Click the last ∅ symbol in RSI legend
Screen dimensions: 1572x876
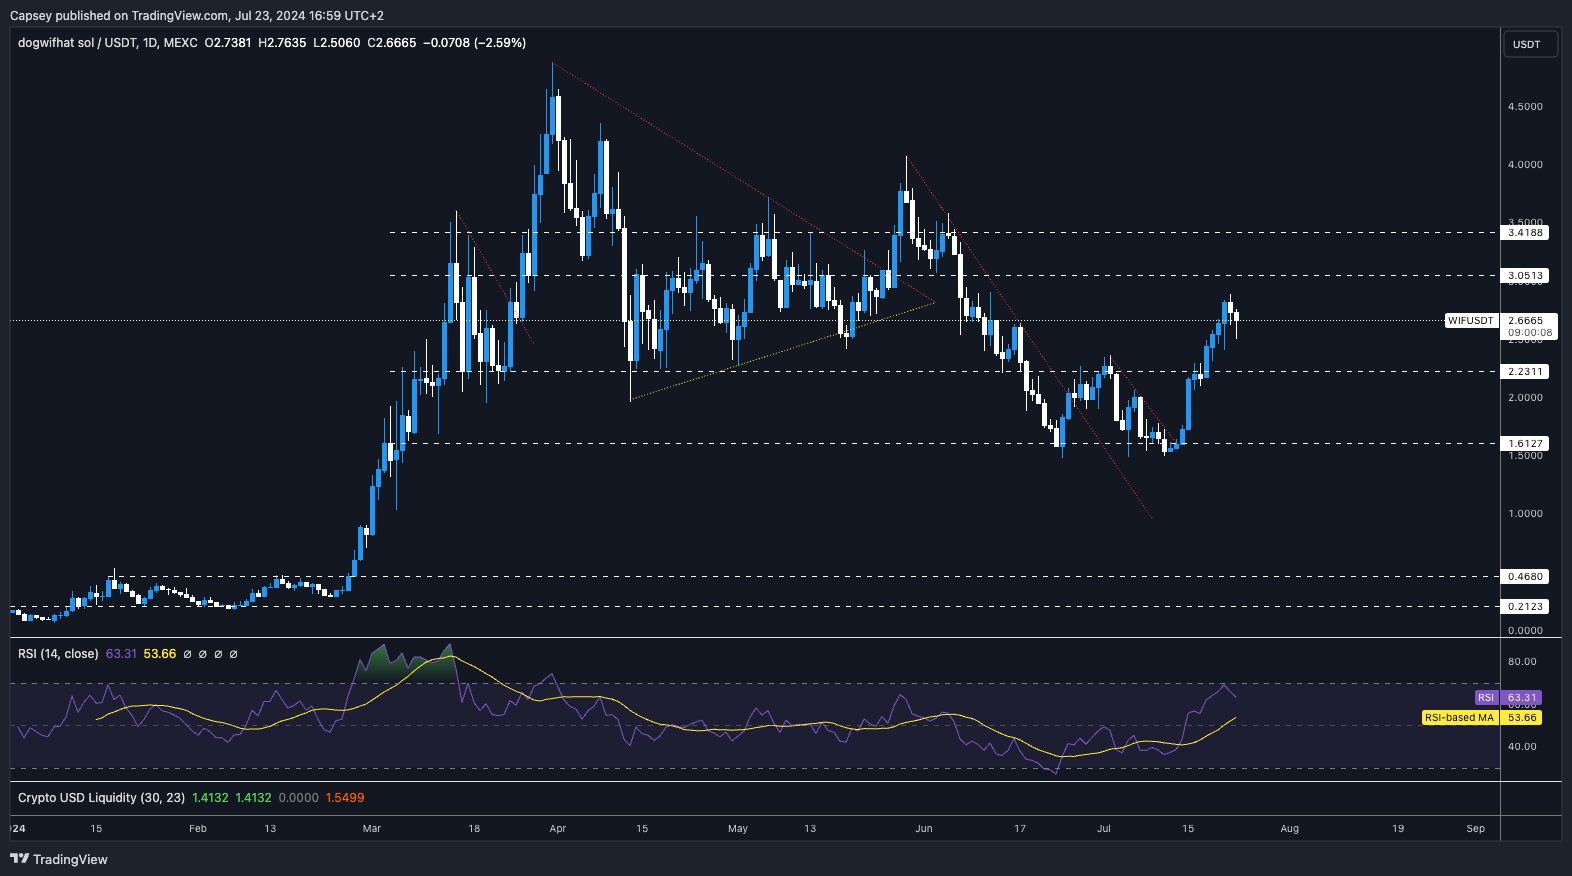pyautogui.click(x=234, y=654)
